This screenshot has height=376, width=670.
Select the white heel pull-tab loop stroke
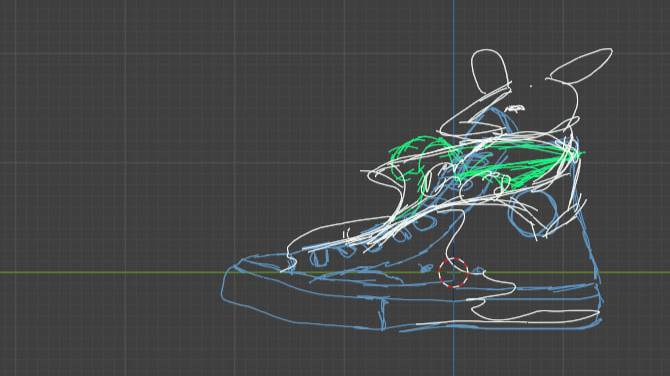581,65
